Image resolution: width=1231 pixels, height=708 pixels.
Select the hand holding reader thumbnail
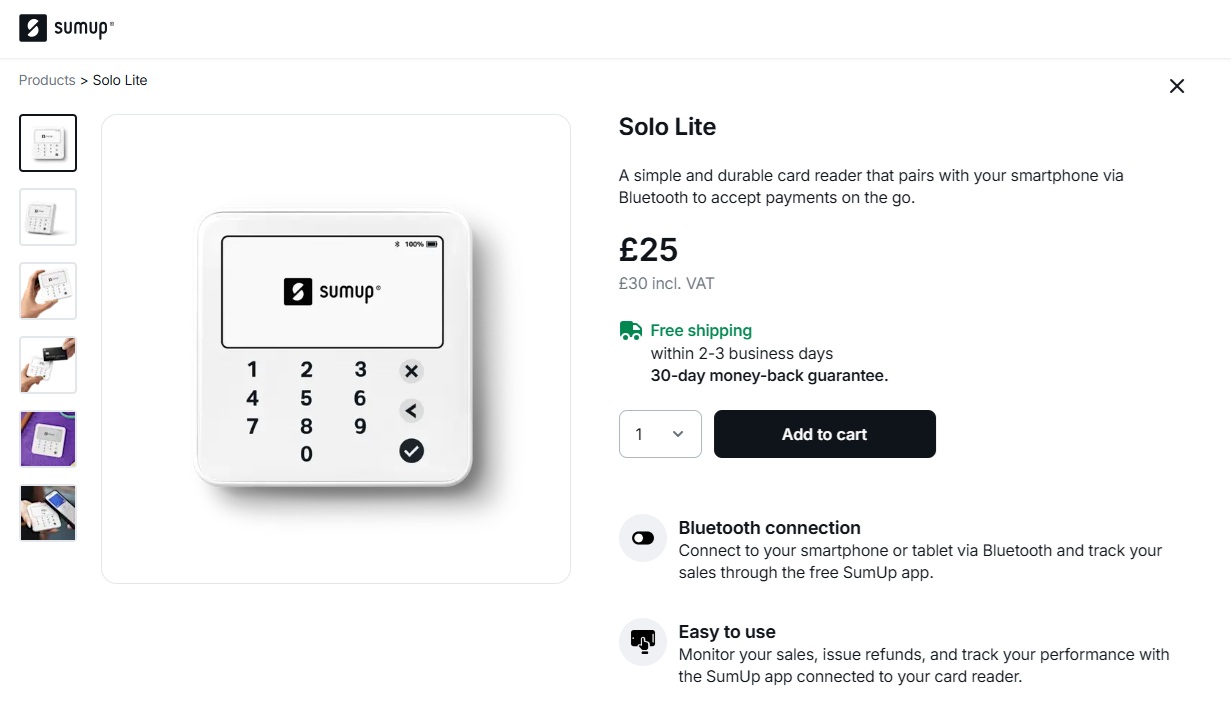pos(47,291)
